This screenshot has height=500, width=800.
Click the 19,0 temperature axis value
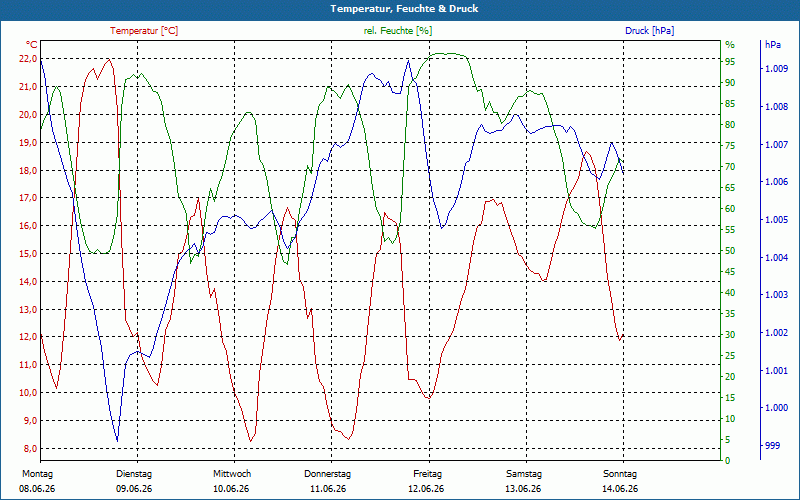pos(28,142)
